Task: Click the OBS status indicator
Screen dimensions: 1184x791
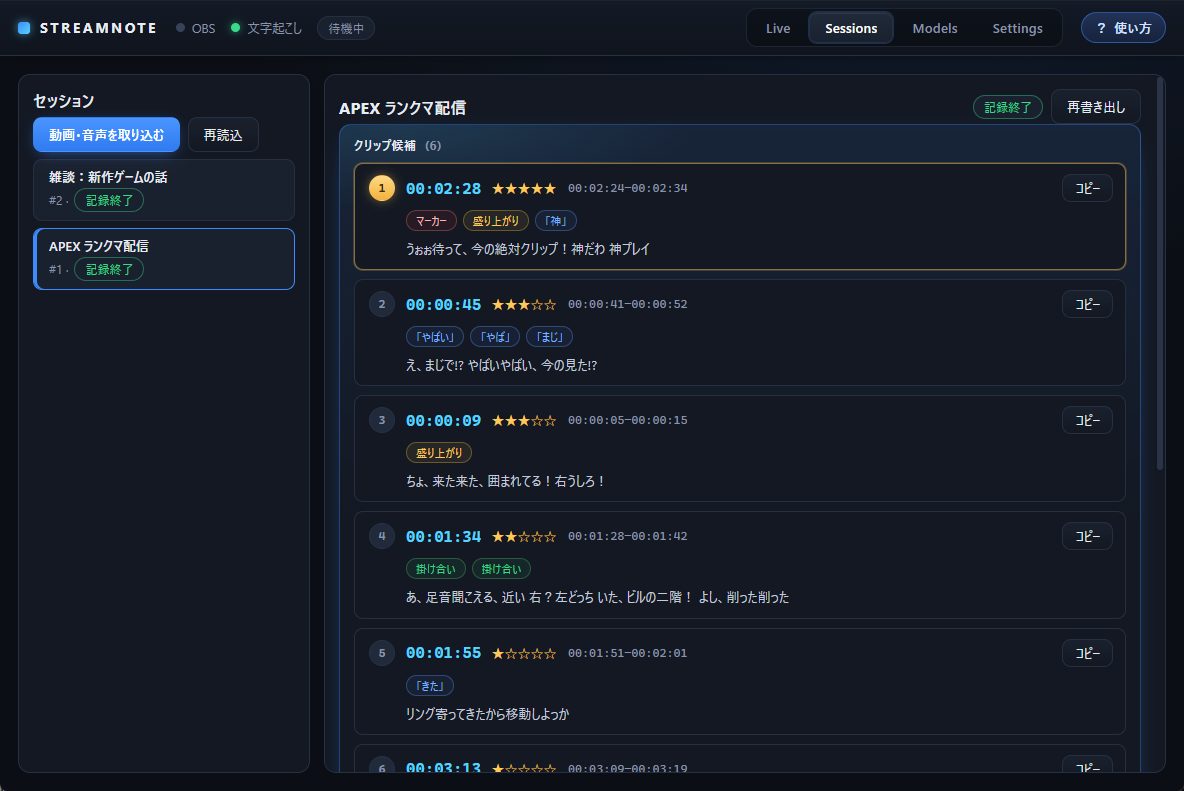Action: coord(196,28)
